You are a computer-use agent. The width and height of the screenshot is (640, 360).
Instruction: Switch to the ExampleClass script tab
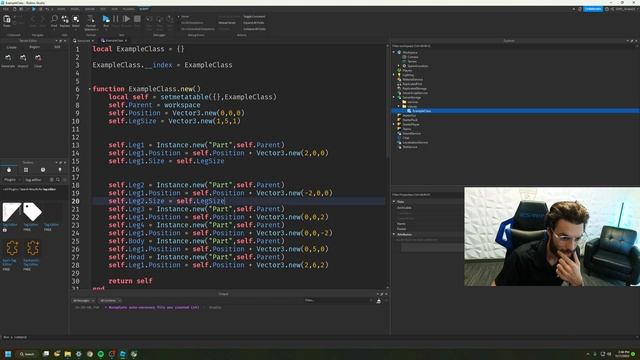coord(113,40)
